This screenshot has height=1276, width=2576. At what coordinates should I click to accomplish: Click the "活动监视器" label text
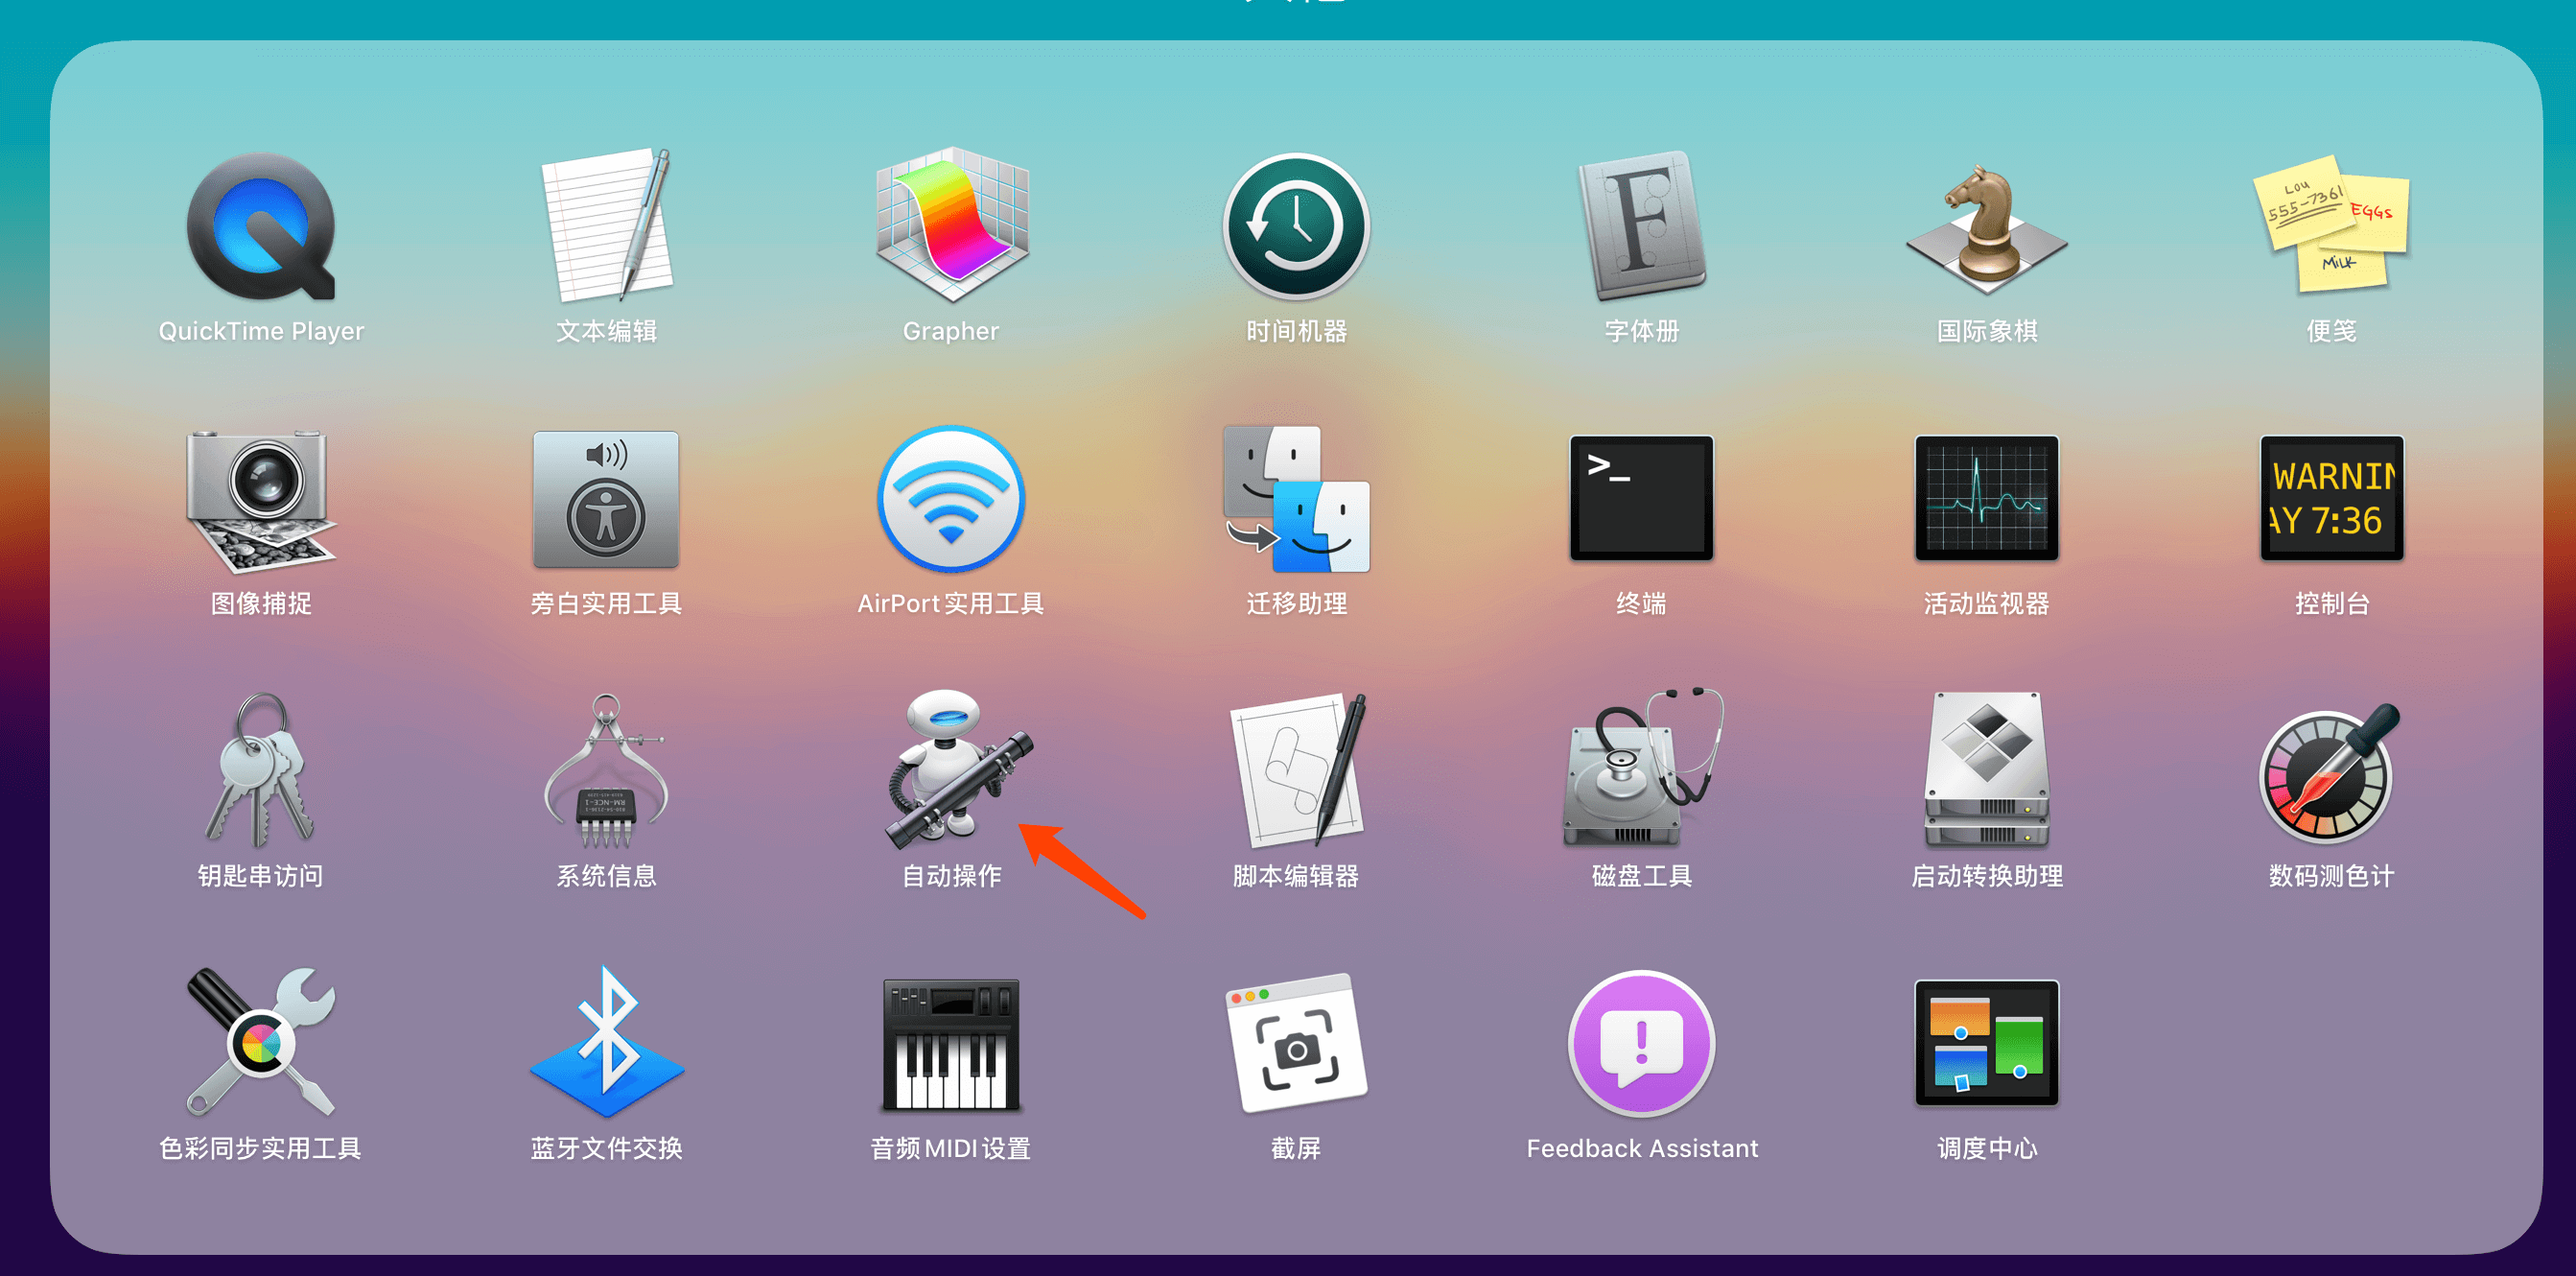coord(1986,603)
